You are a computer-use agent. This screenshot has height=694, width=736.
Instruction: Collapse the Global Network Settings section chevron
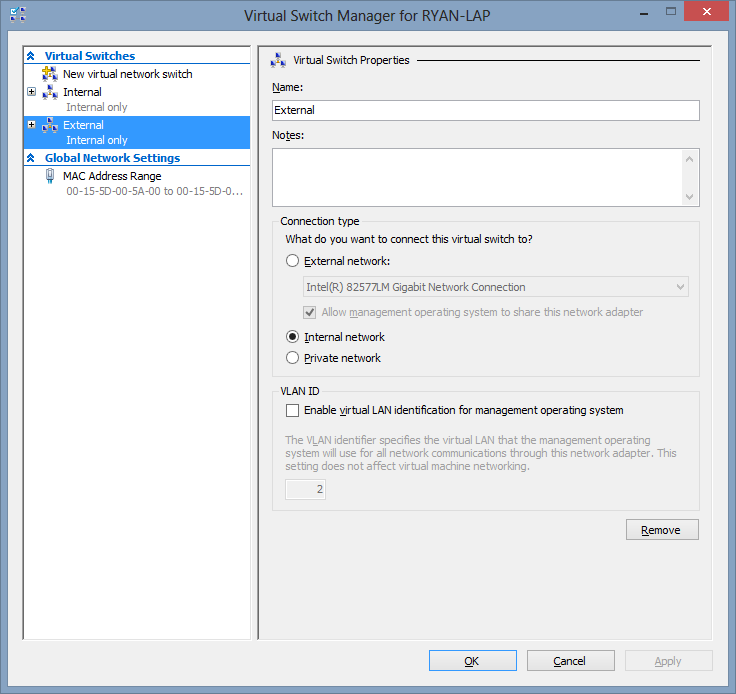pyautogui.click(x=31, y=158)
